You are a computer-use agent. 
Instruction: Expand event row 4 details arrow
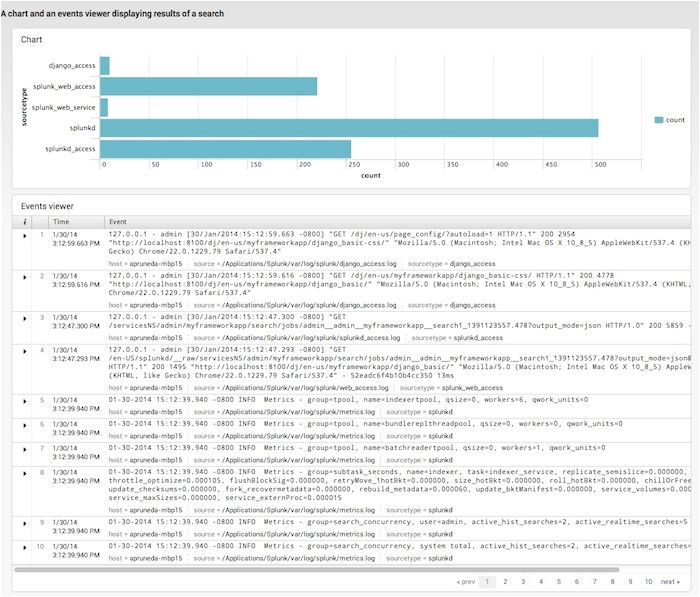[x=25, y=351]
